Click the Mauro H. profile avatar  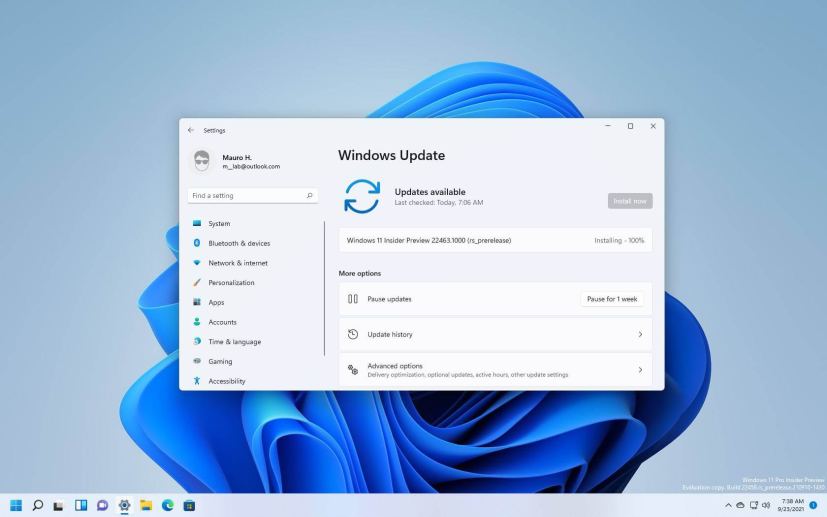[x=201, y=161]
